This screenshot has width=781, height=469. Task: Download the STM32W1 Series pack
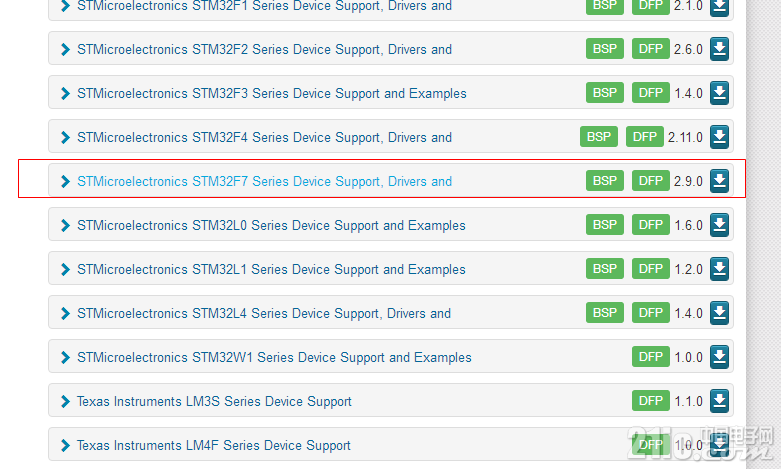click(719, 356)
